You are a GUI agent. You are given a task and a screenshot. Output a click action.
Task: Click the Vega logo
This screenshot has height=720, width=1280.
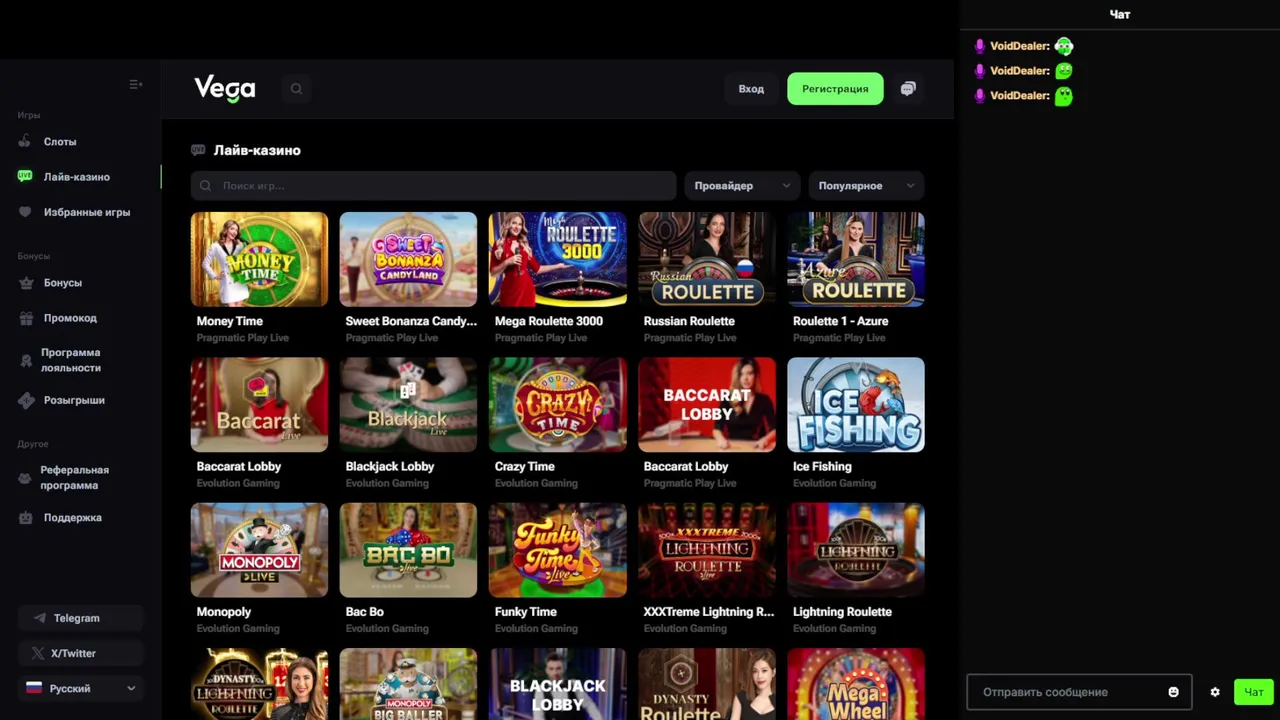(225, 89)
